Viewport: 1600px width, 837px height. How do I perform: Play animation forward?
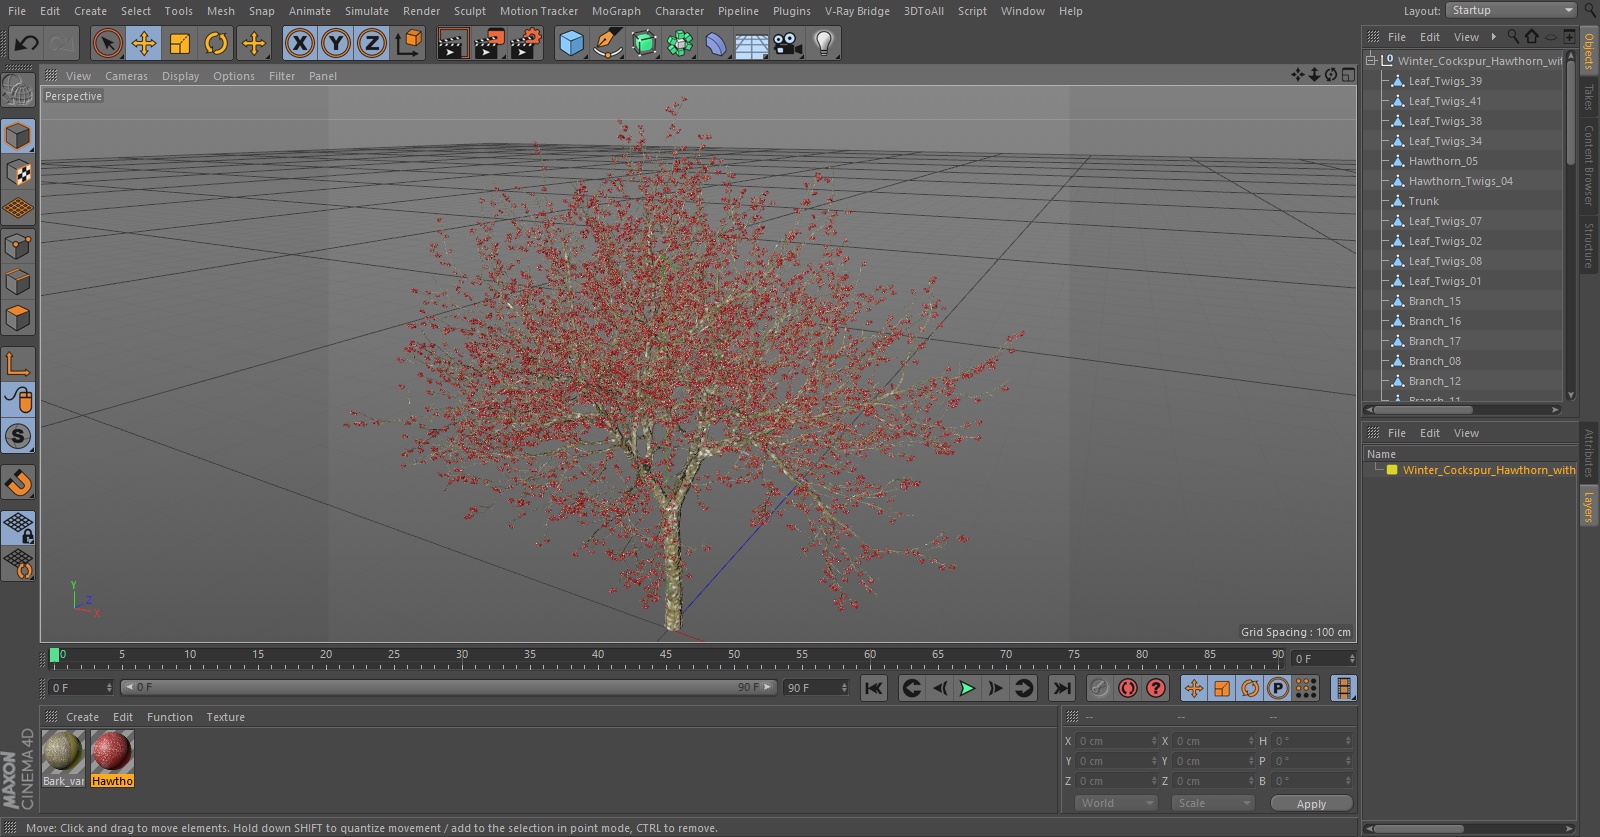click(967, 688)
